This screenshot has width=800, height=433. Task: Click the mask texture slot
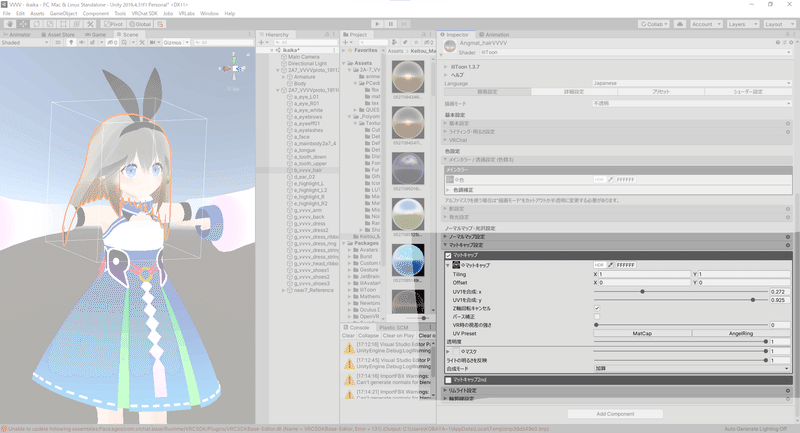point(456,351)
